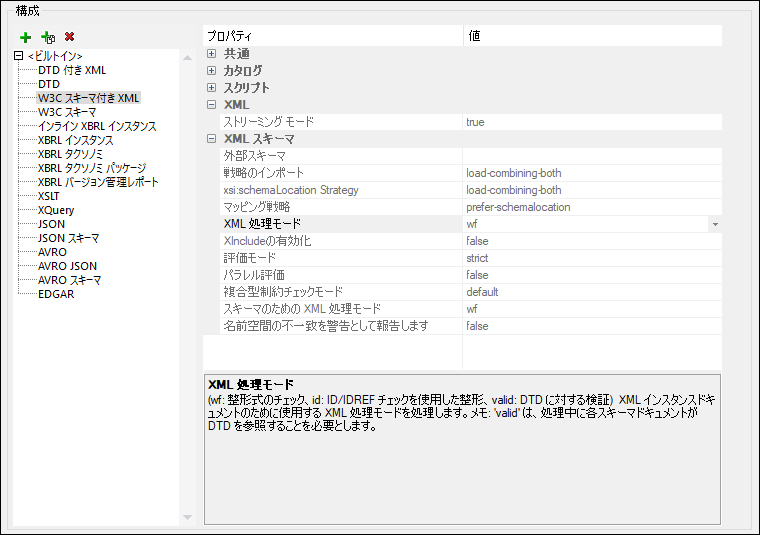Select XBRL タクソノミ パッケージ configuration

tap(91, 168)
